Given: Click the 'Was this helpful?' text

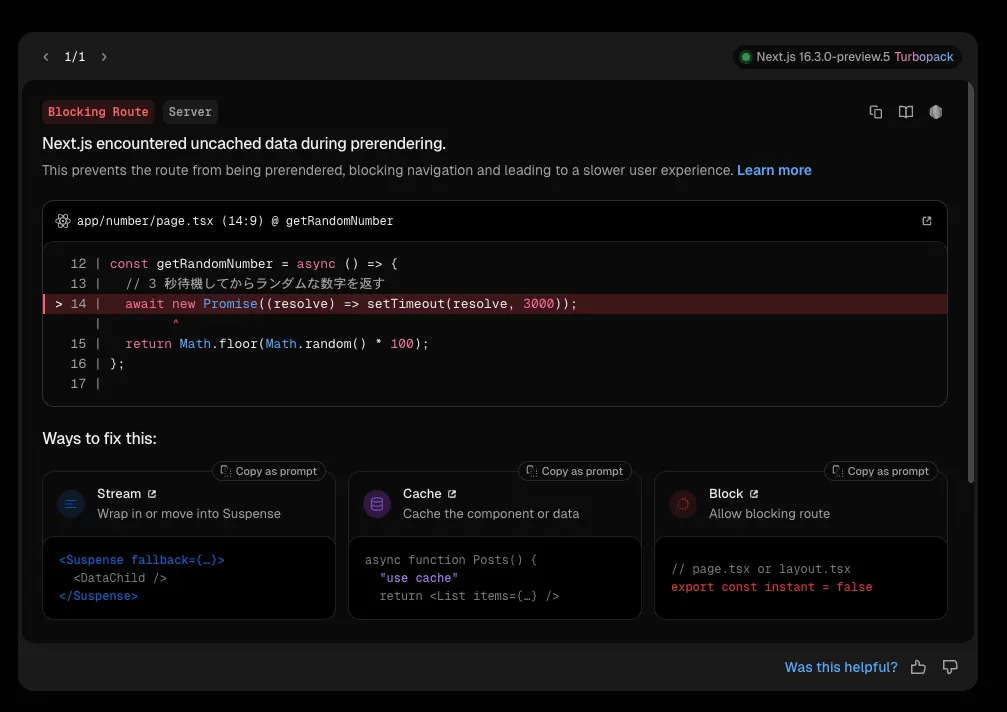Looking at the screenshot, I should [x=841, y=667].
